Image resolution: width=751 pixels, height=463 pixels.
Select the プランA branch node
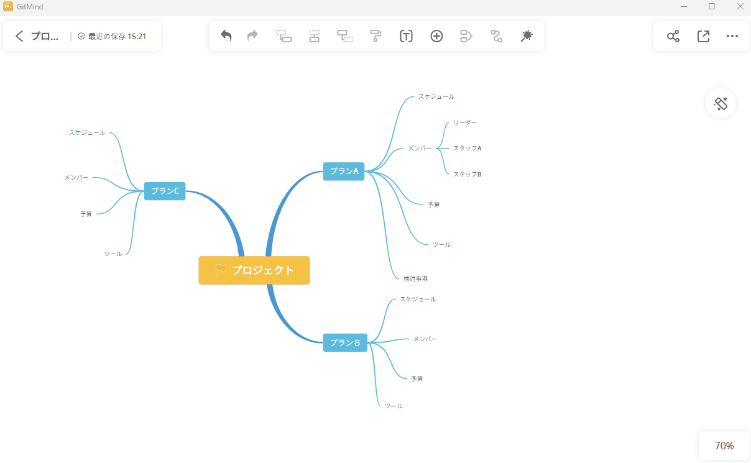point(344,171)
